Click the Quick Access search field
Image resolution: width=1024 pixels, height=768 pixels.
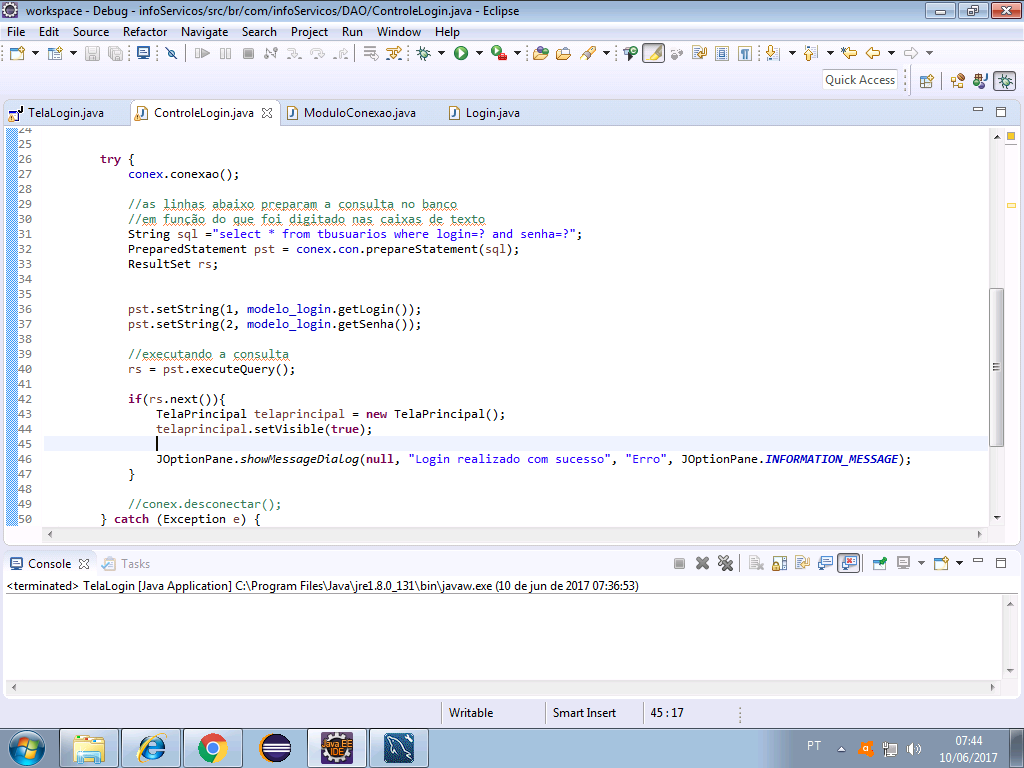coord(859,80)
